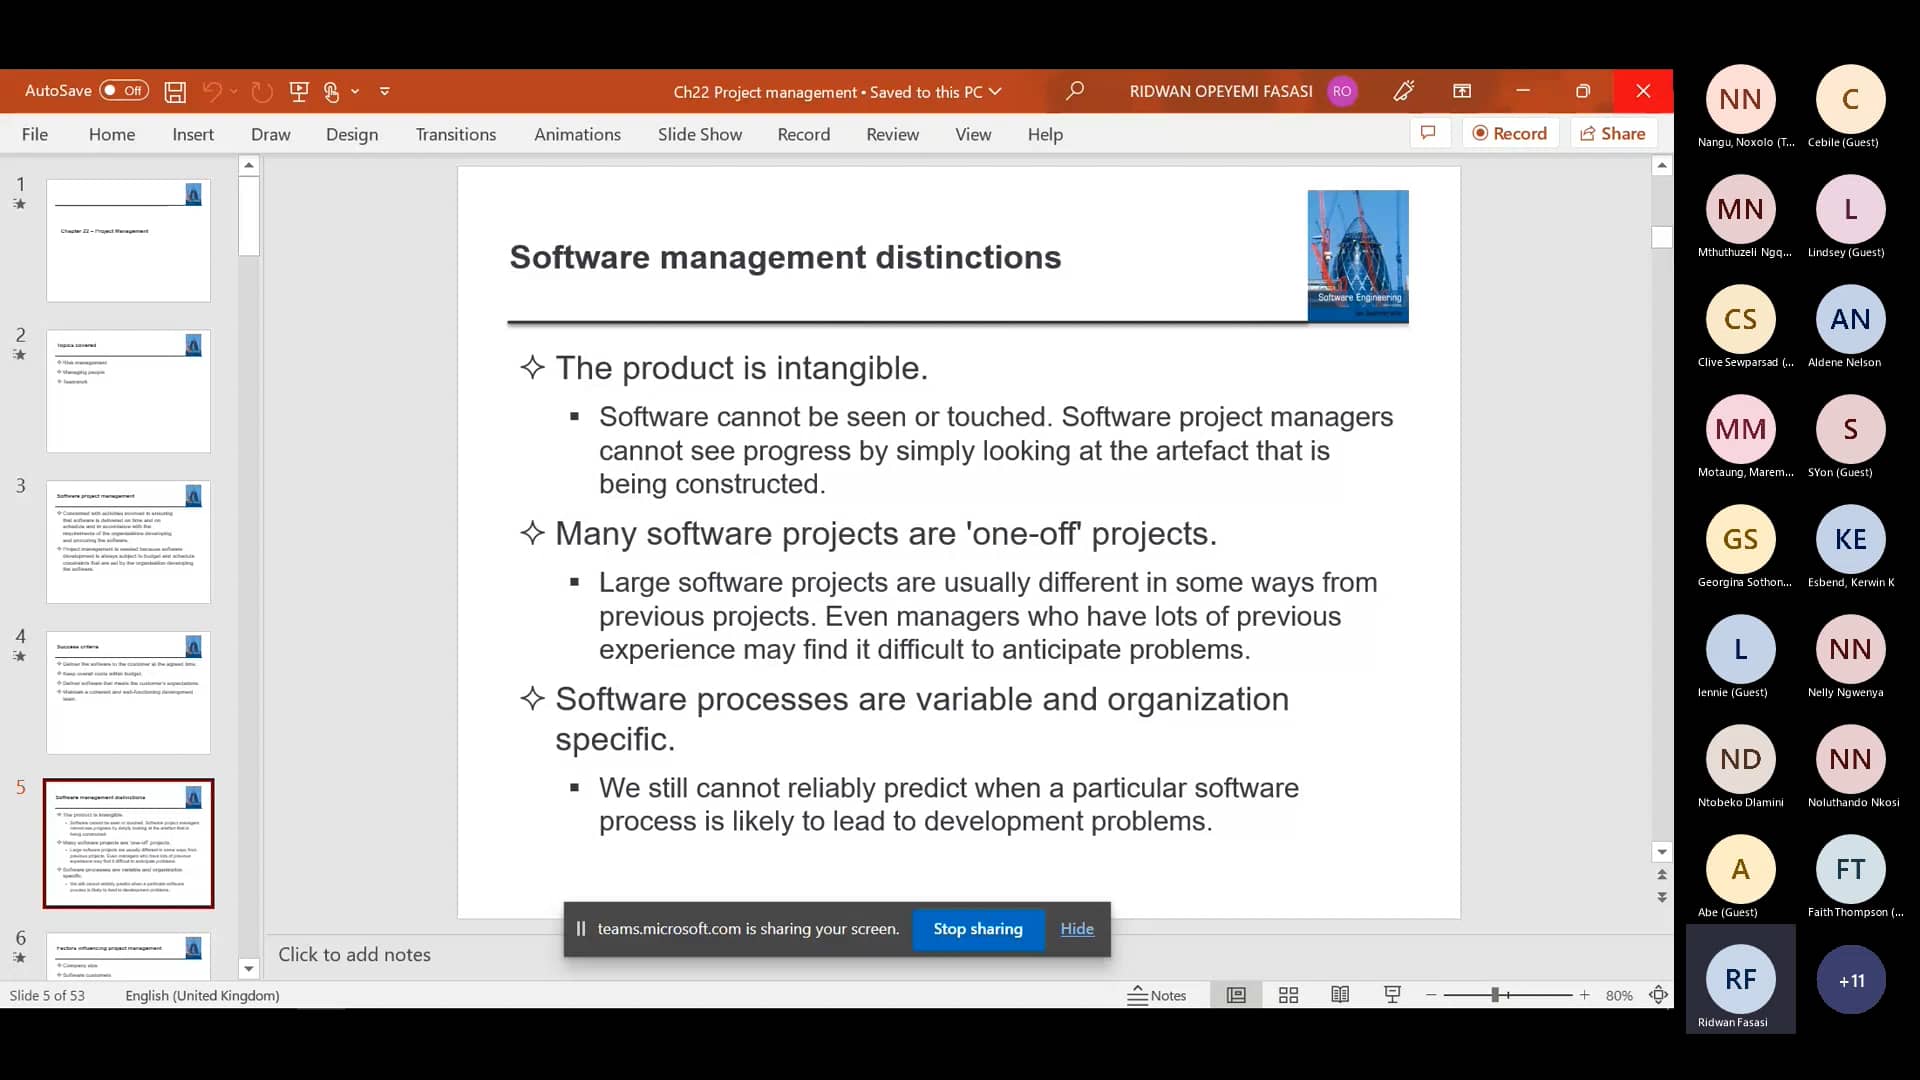Toggle the Notes pane button

[x=1157, y=995]
